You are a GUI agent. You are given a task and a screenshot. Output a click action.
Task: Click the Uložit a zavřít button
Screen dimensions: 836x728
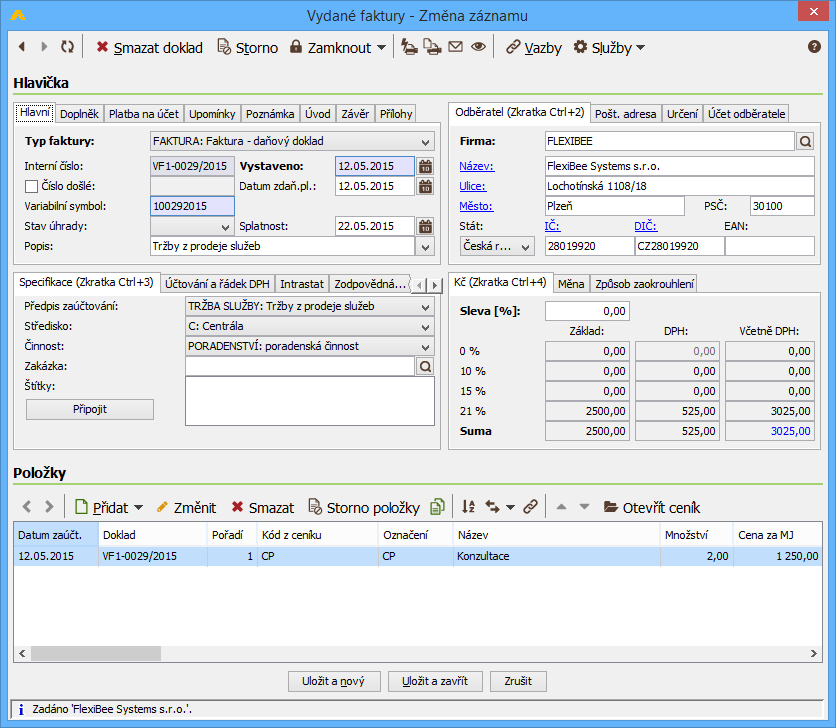pyautogui.click(x=435, y=681)
